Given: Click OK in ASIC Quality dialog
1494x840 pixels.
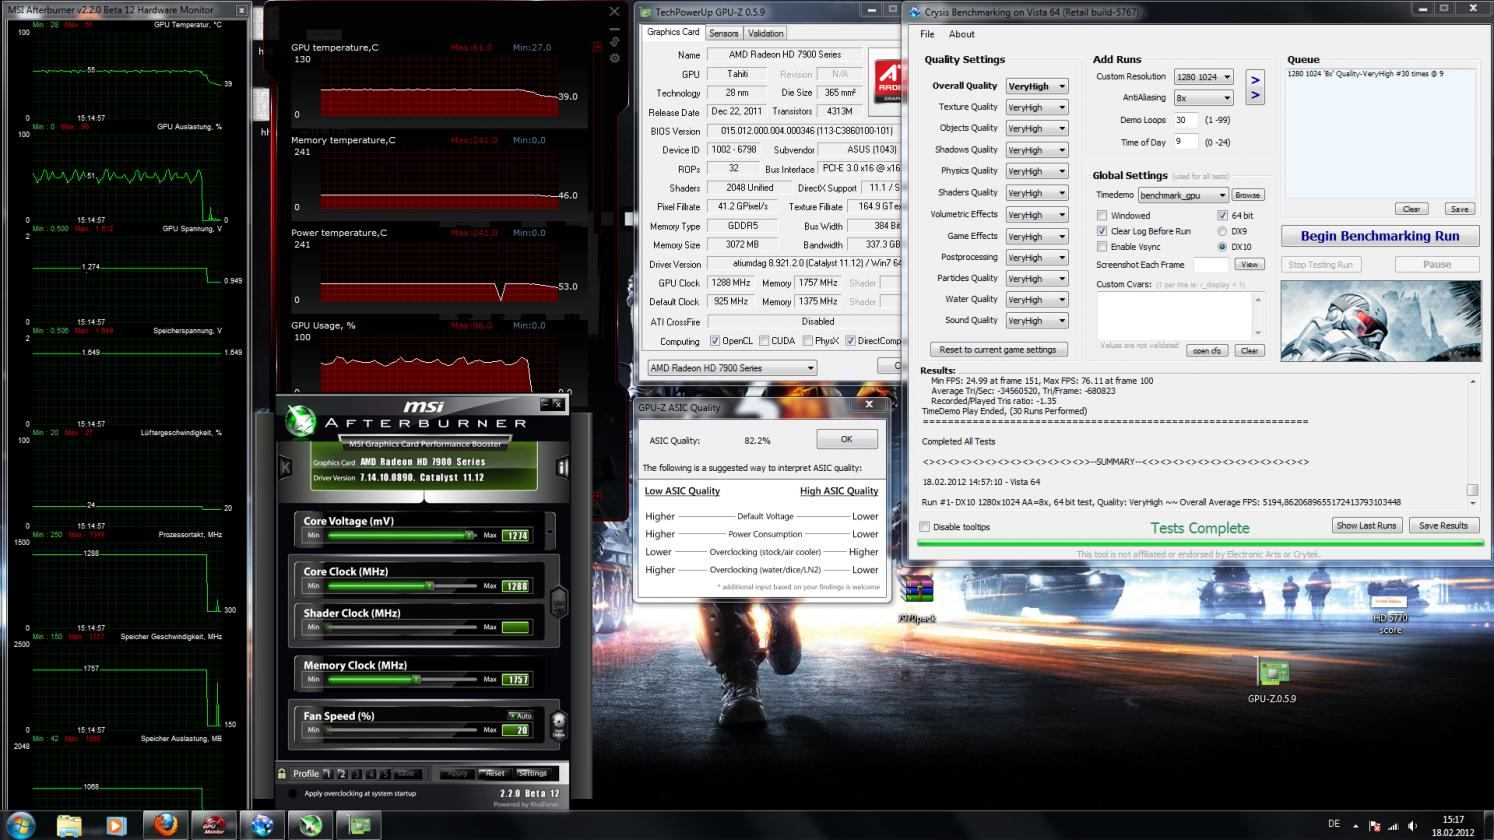Looking at the screenshot, I should click(x=846, y=439).
